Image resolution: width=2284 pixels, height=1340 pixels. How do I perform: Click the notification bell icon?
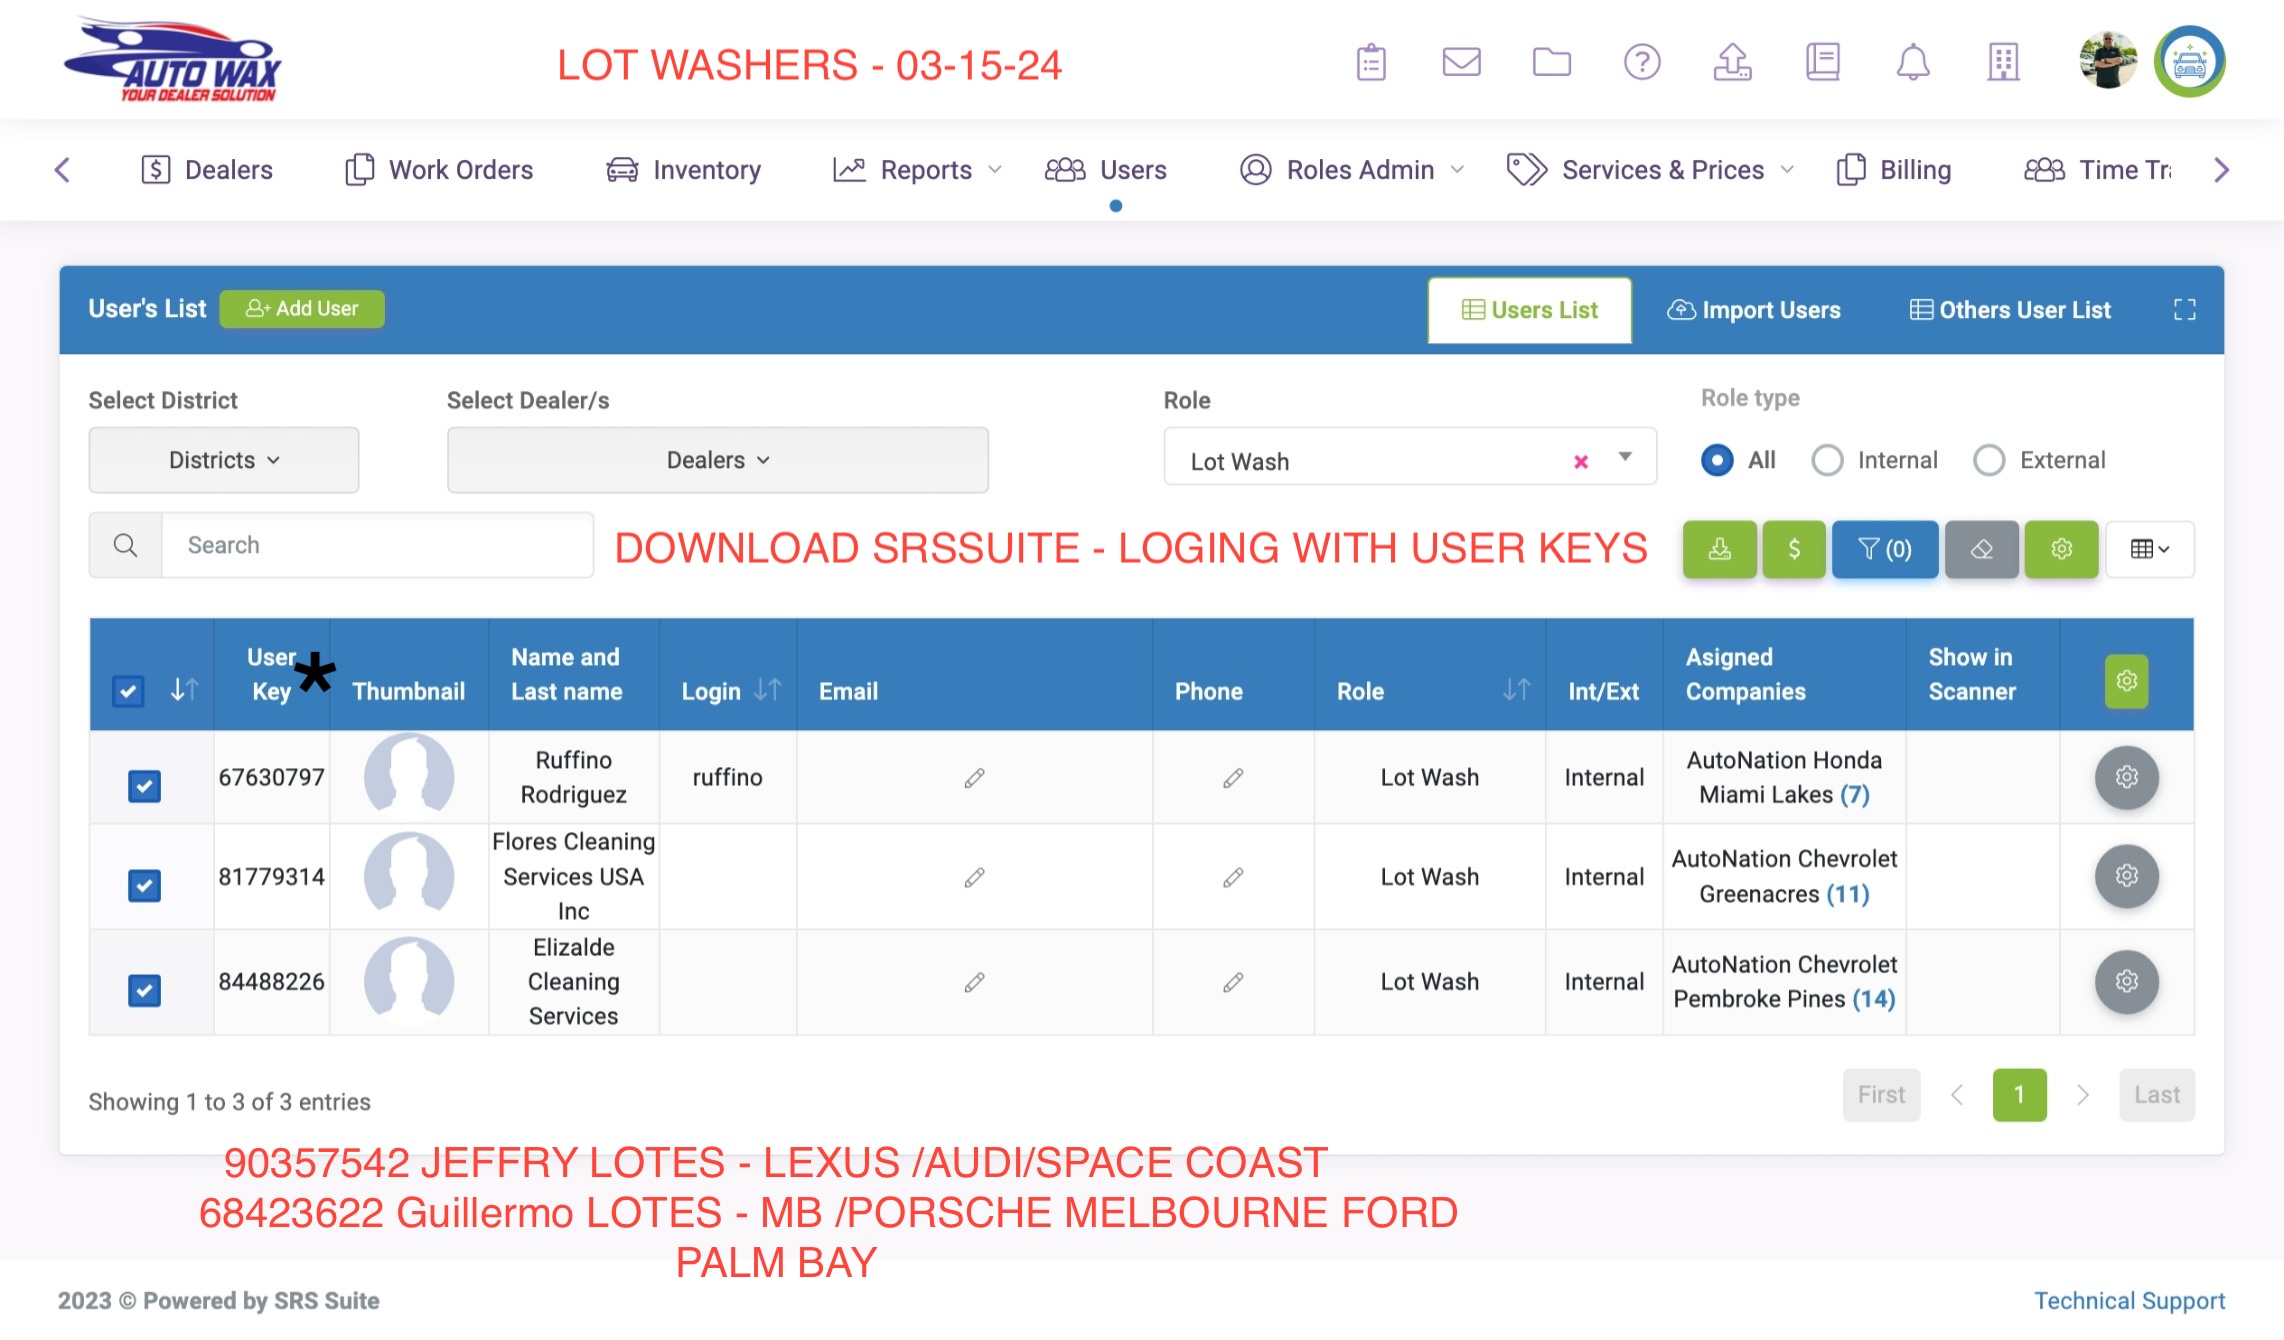click(x=1912, y=62)
